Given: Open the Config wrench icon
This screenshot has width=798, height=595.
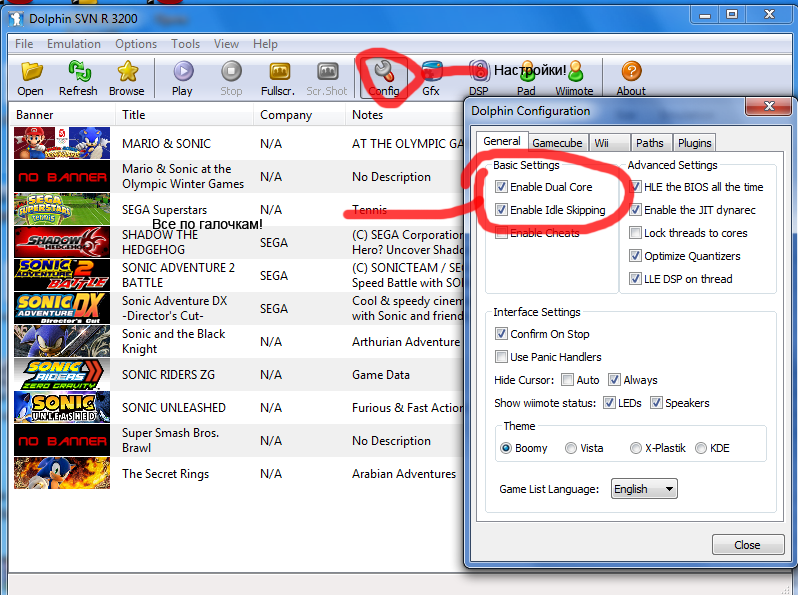Looking at the screenshot, I should coord(384,71).
